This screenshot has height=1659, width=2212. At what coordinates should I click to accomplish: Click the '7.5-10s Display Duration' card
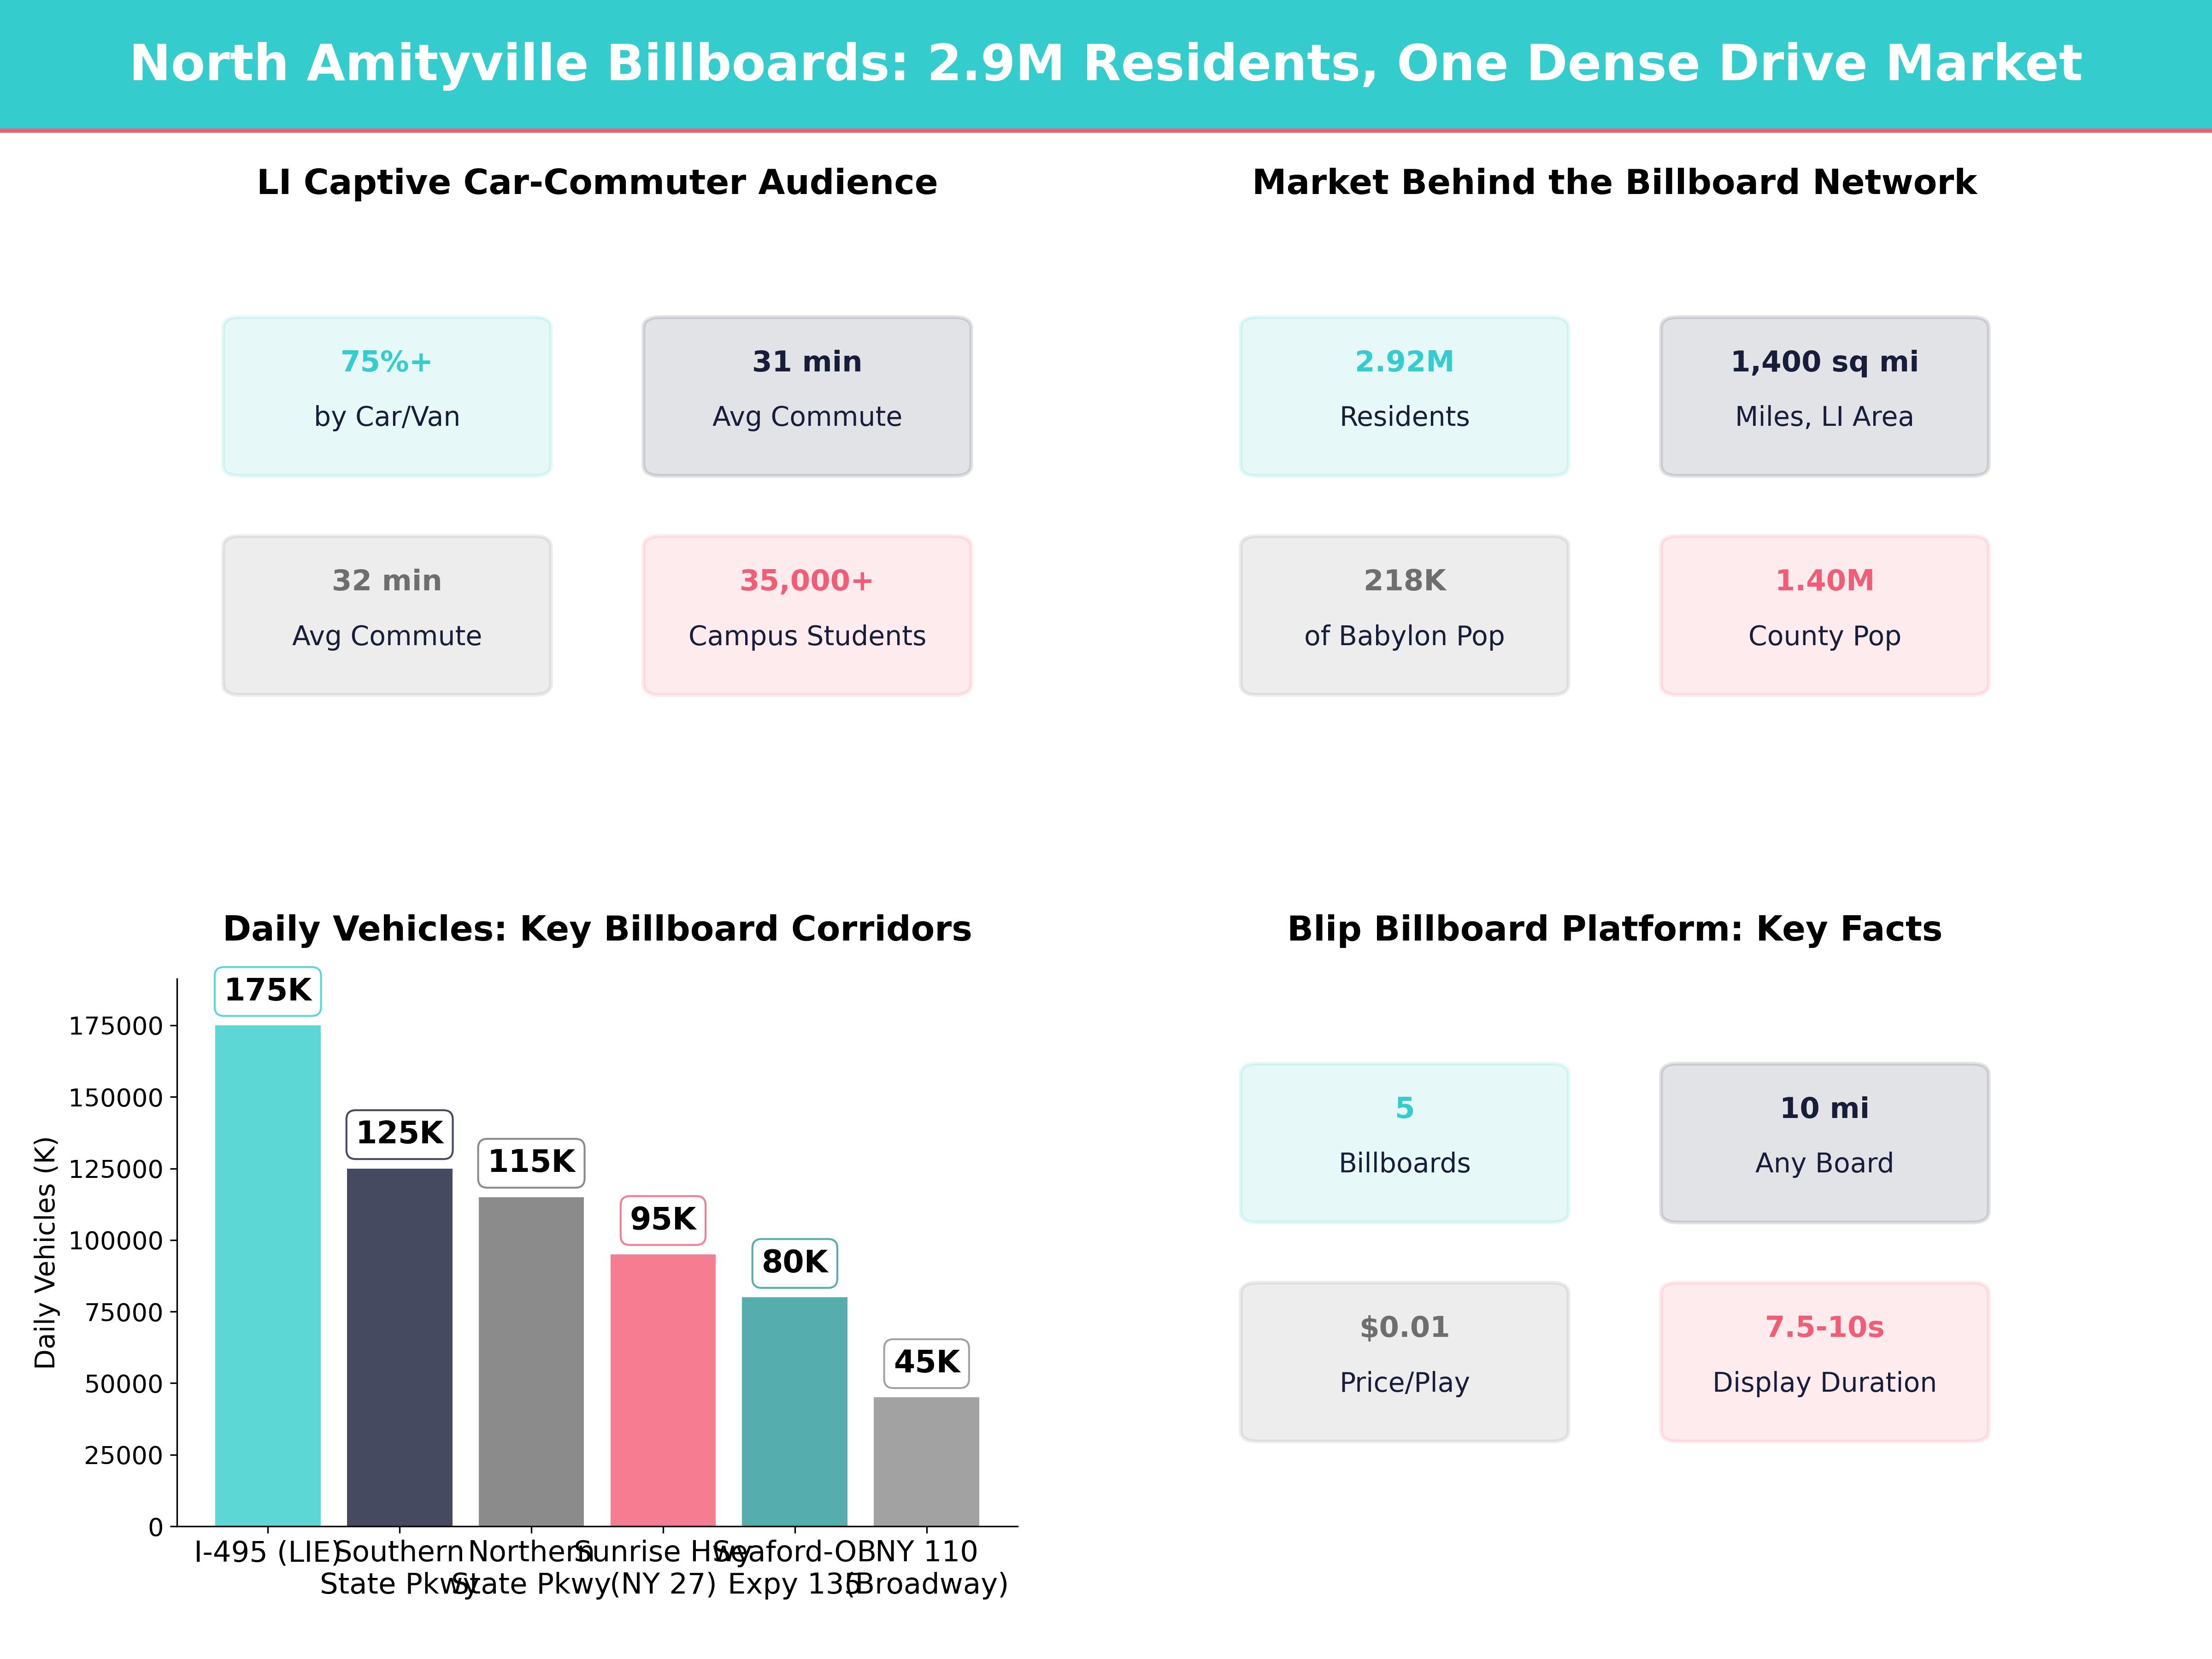[x=1824, y=1362]
